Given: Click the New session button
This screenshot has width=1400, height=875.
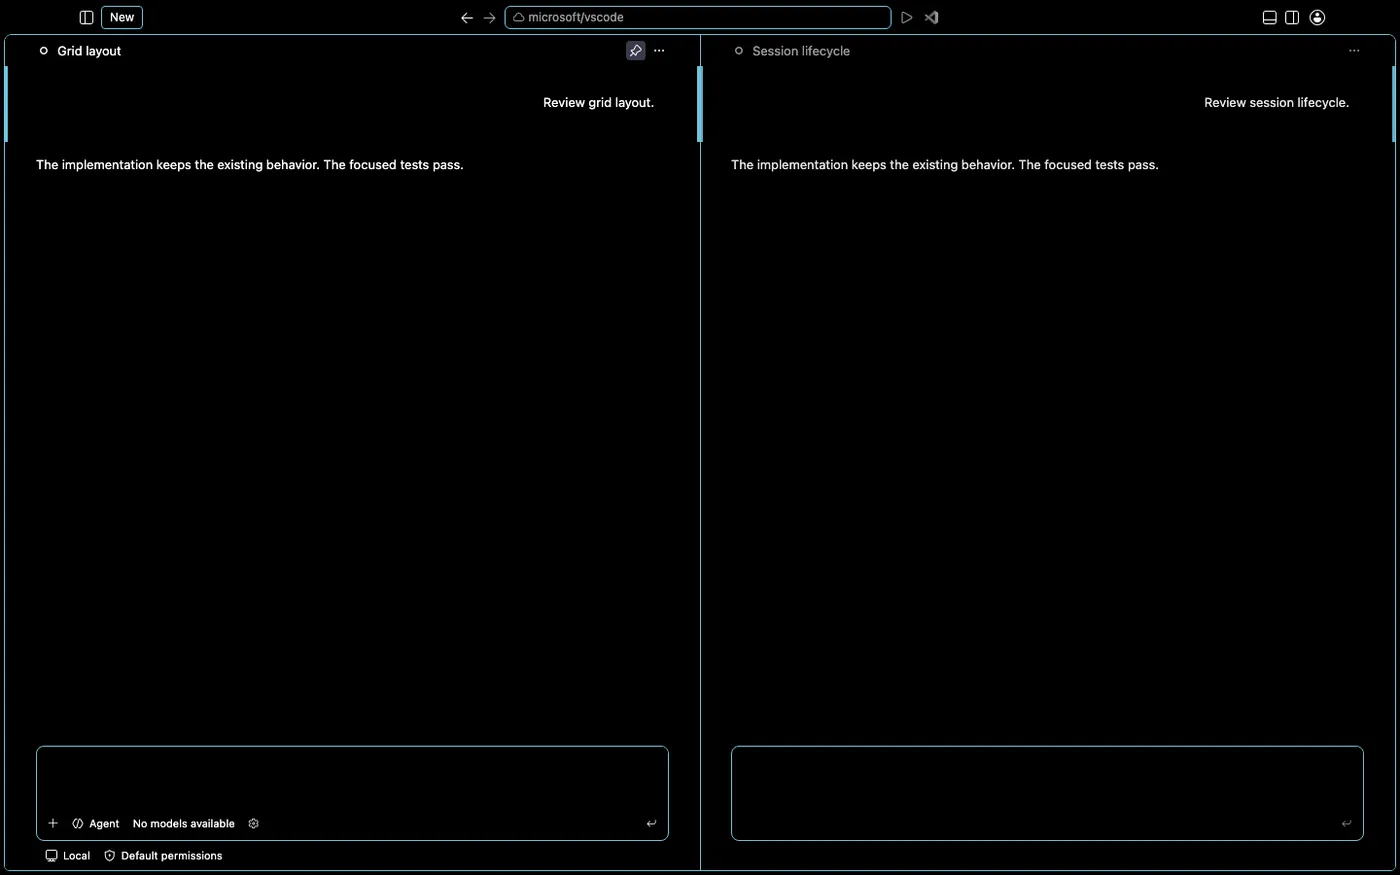Looking at the screenshot, I should (122, 18).
